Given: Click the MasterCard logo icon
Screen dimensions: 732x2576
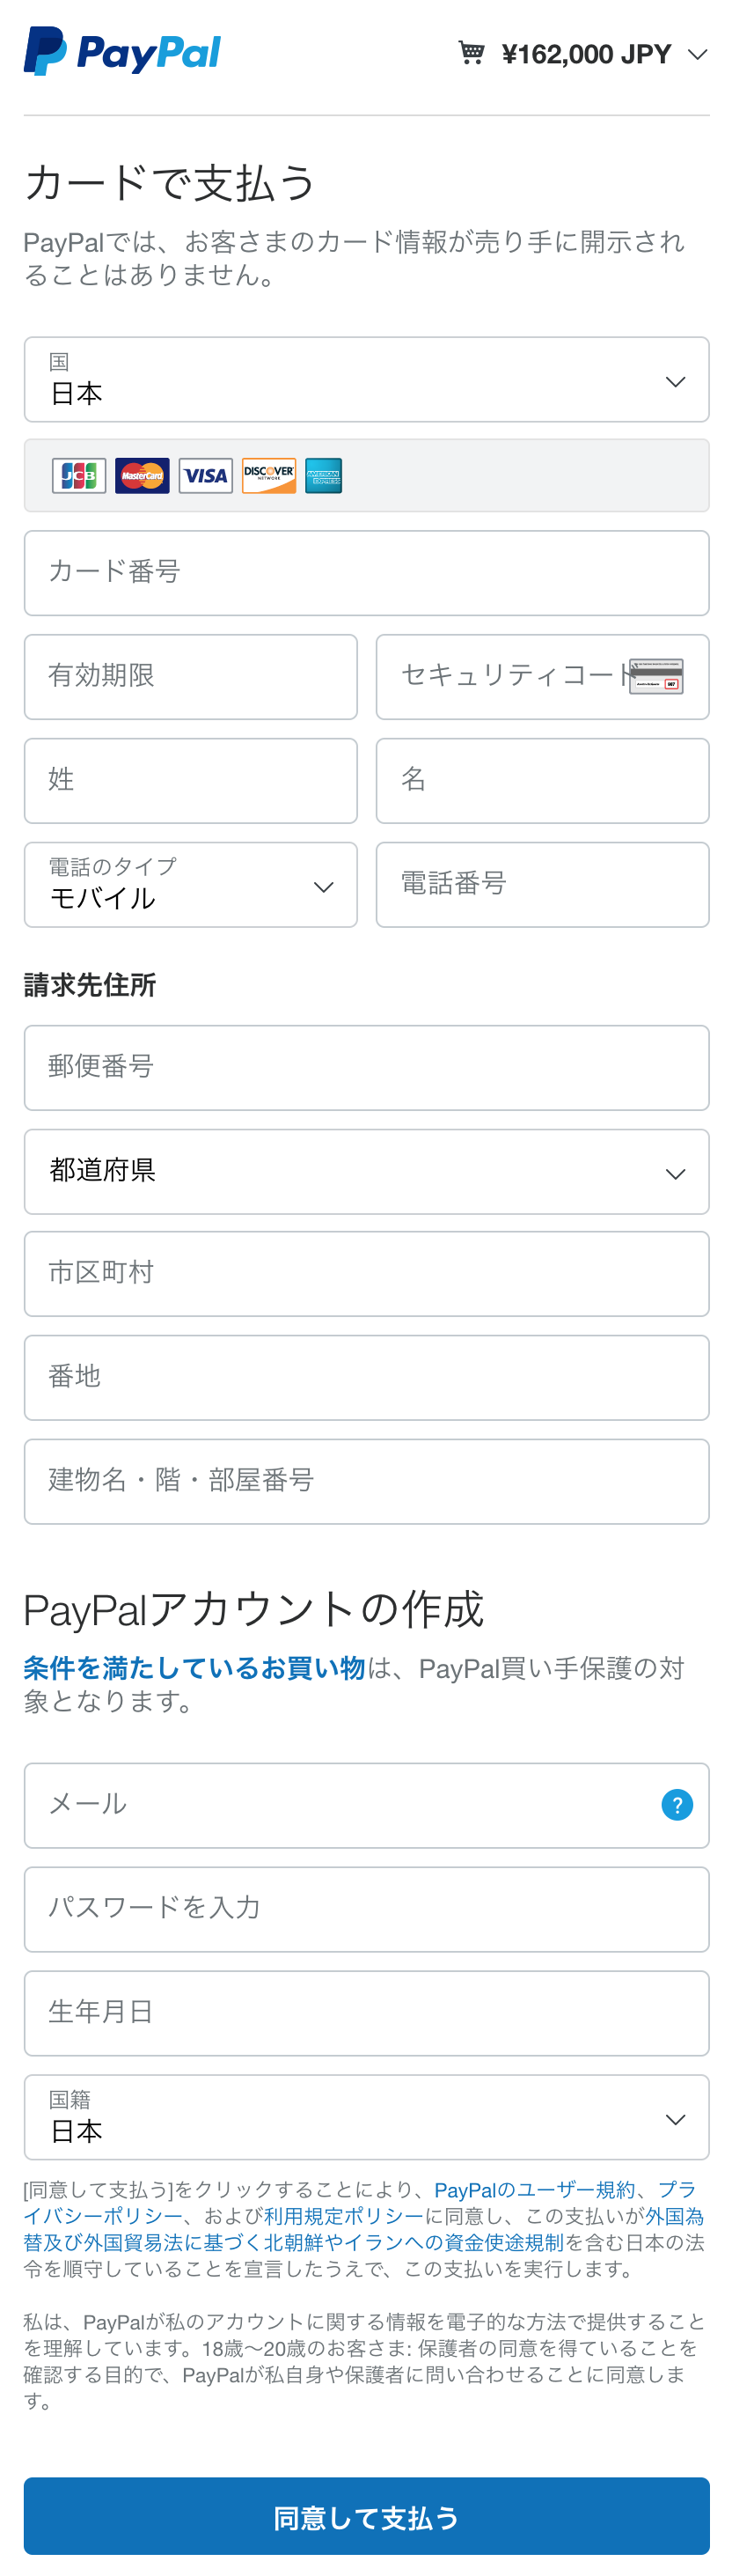Looking at the screenshot, I should pos(142,476).
